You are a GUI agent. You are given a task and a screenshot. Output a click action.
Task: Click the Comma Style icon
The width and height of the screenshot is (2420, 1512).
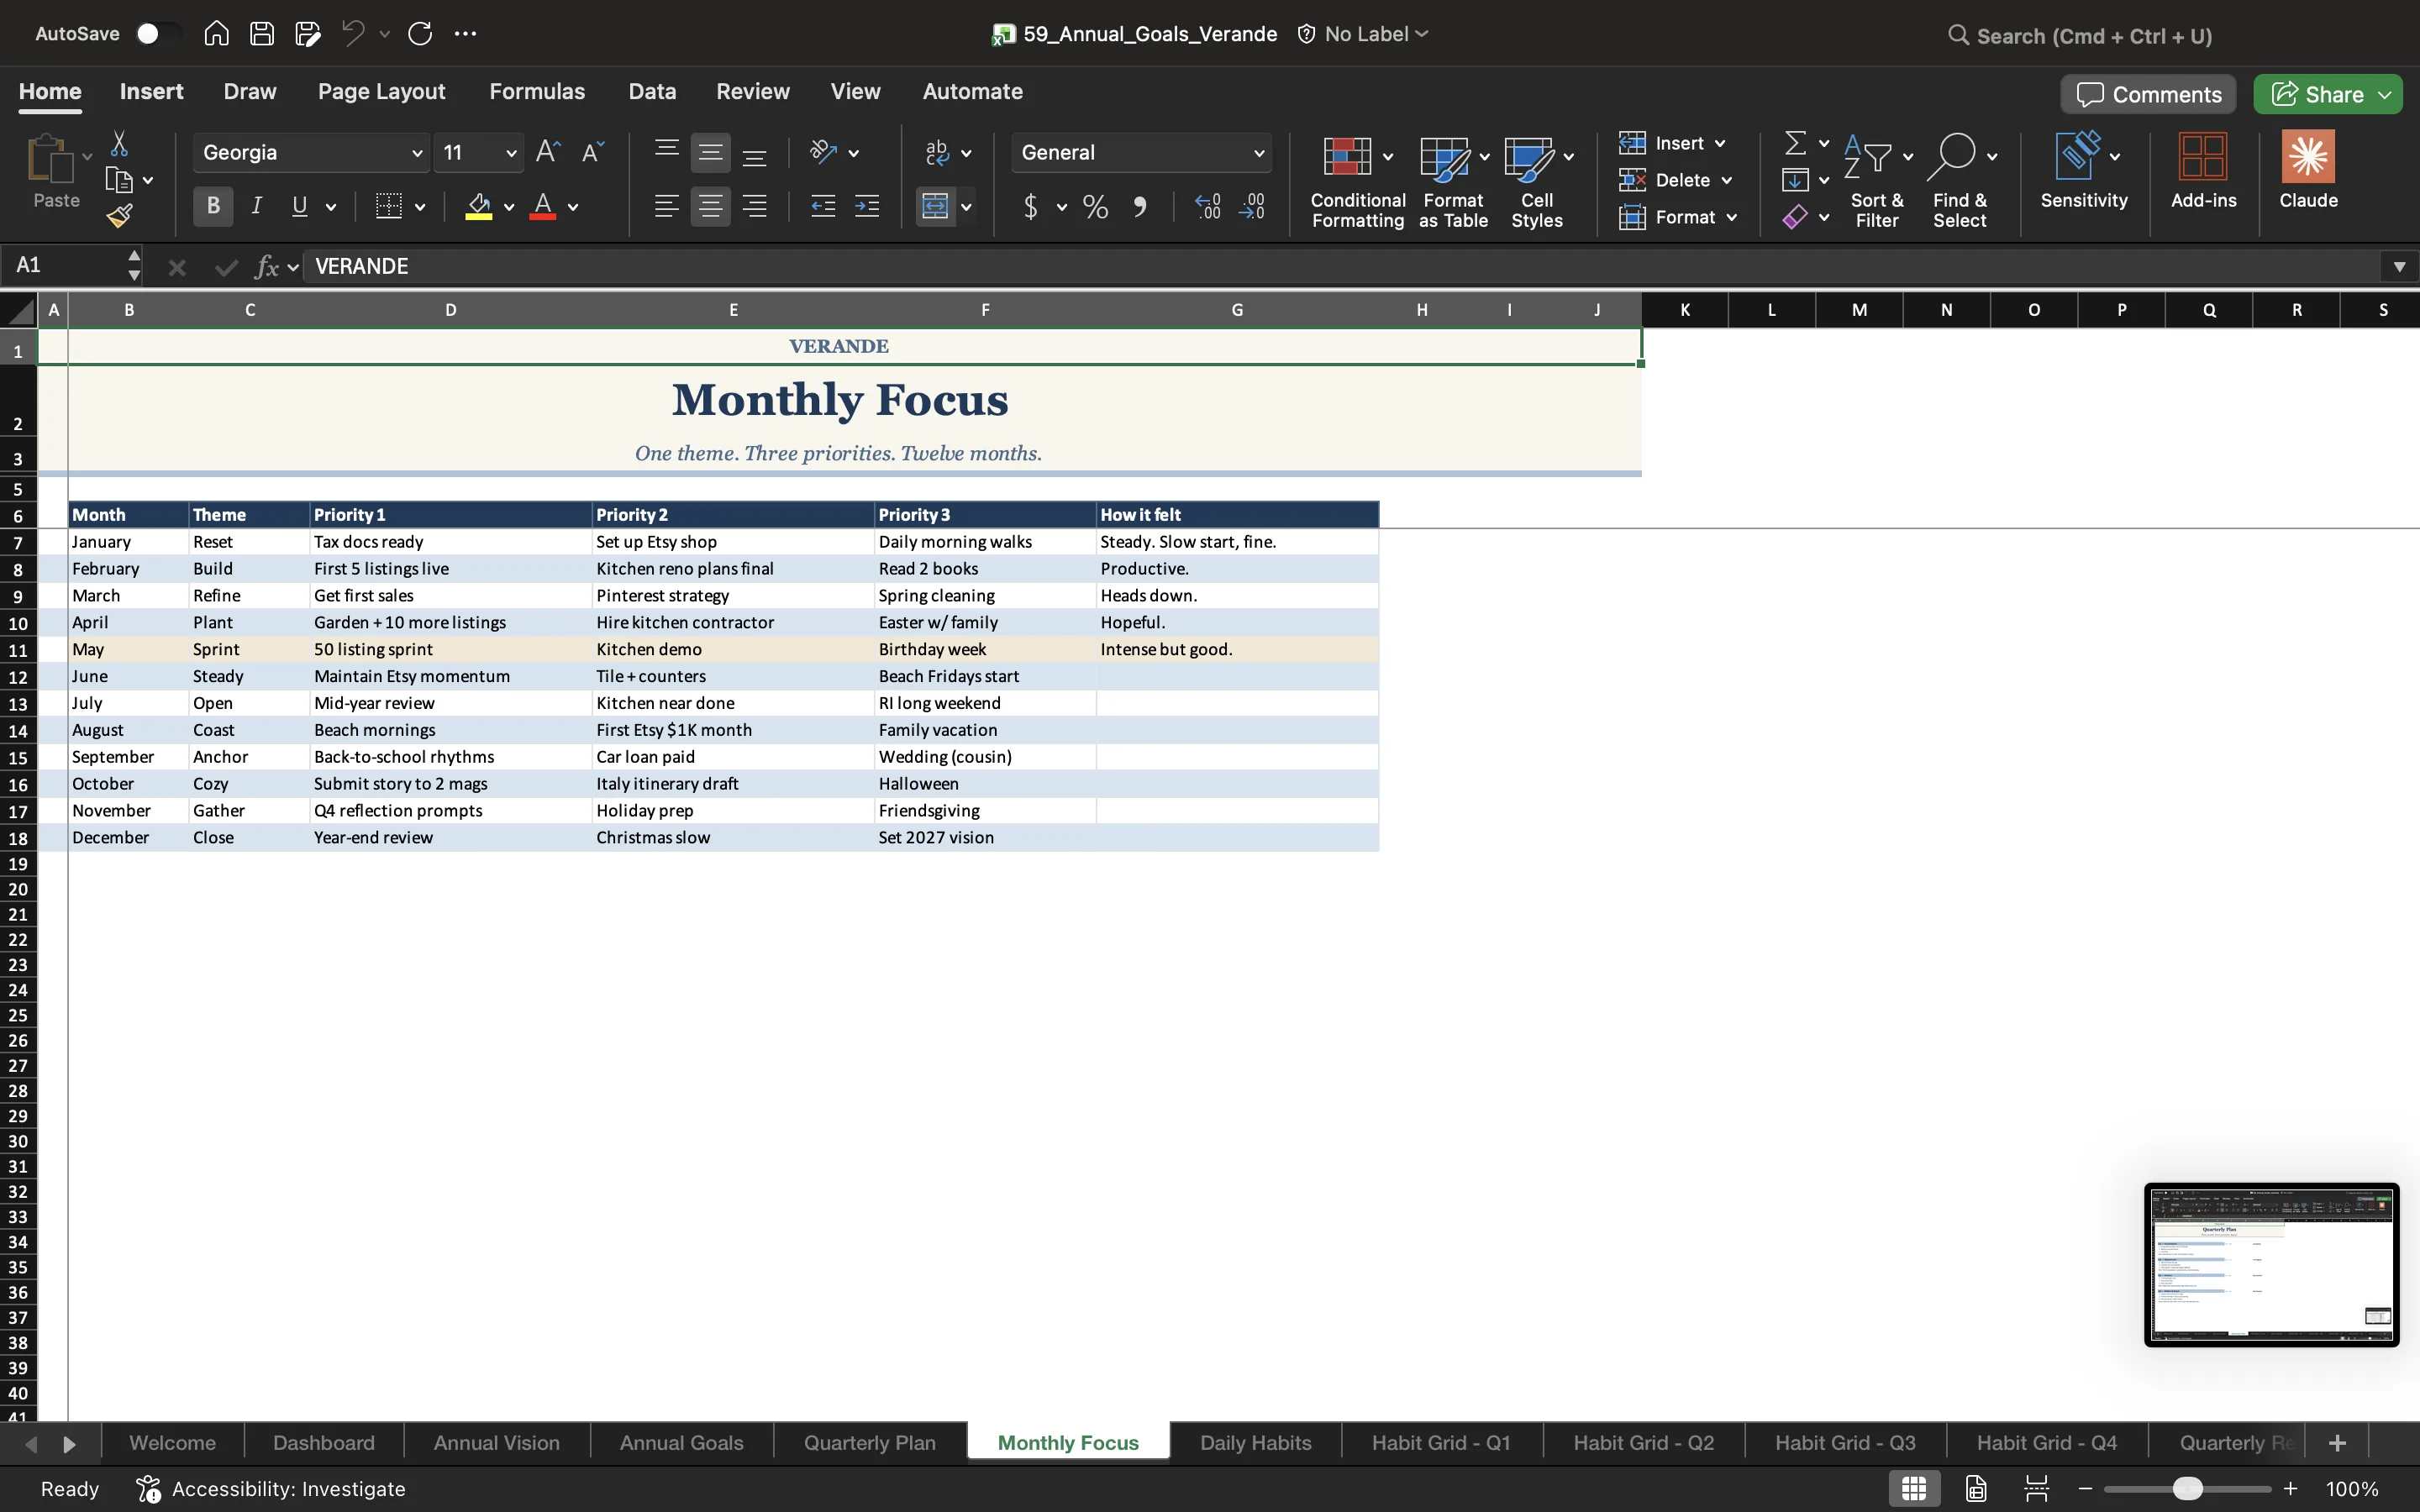(x=1140, y=207)
